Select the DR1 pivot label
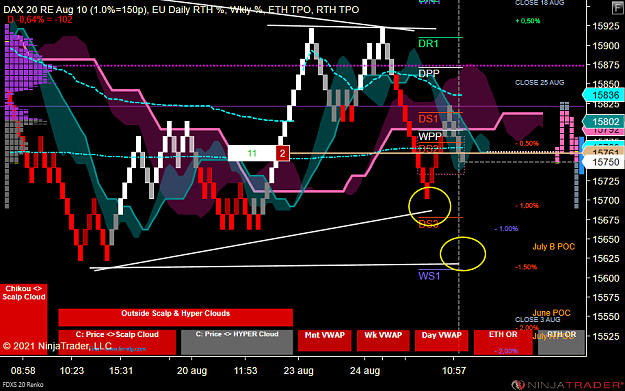Screen dimensions: 625x391 click(x=428, y=43)
